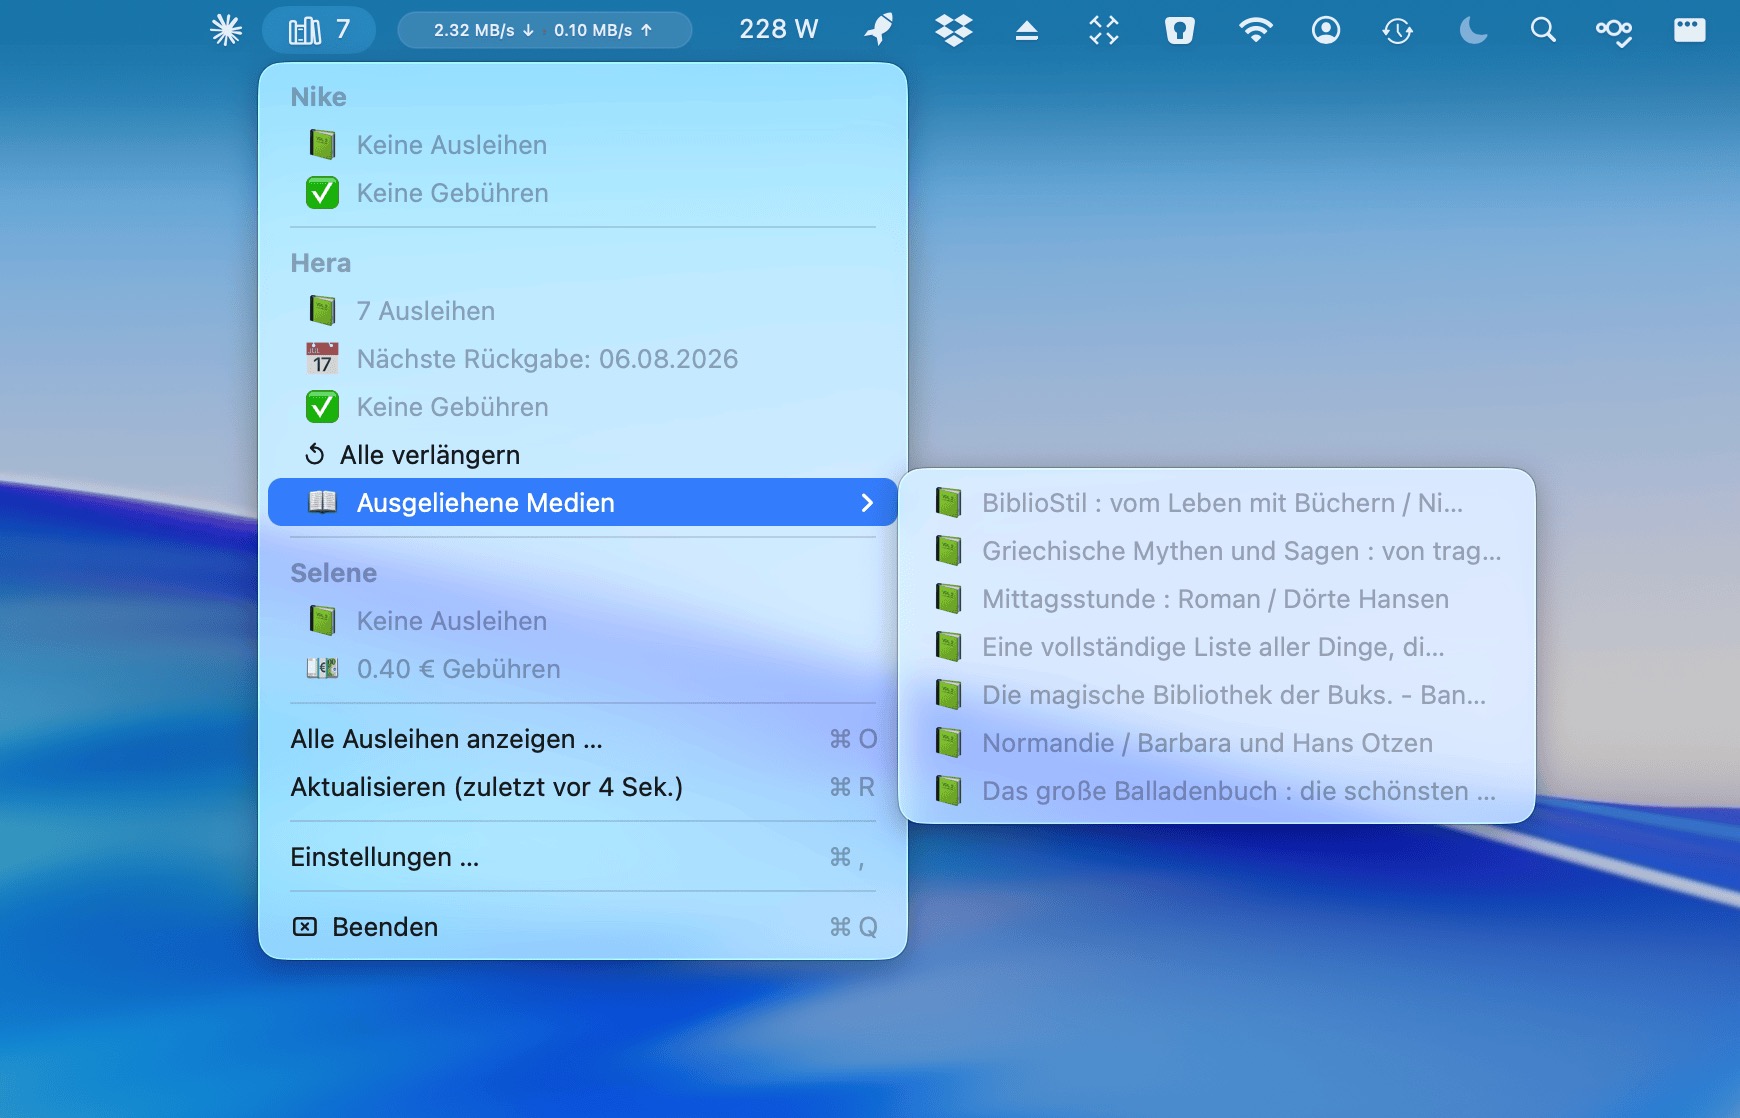Click the four-arrows collapse icon in the menu bar

pyautogui.click(x=1104, y=30)
